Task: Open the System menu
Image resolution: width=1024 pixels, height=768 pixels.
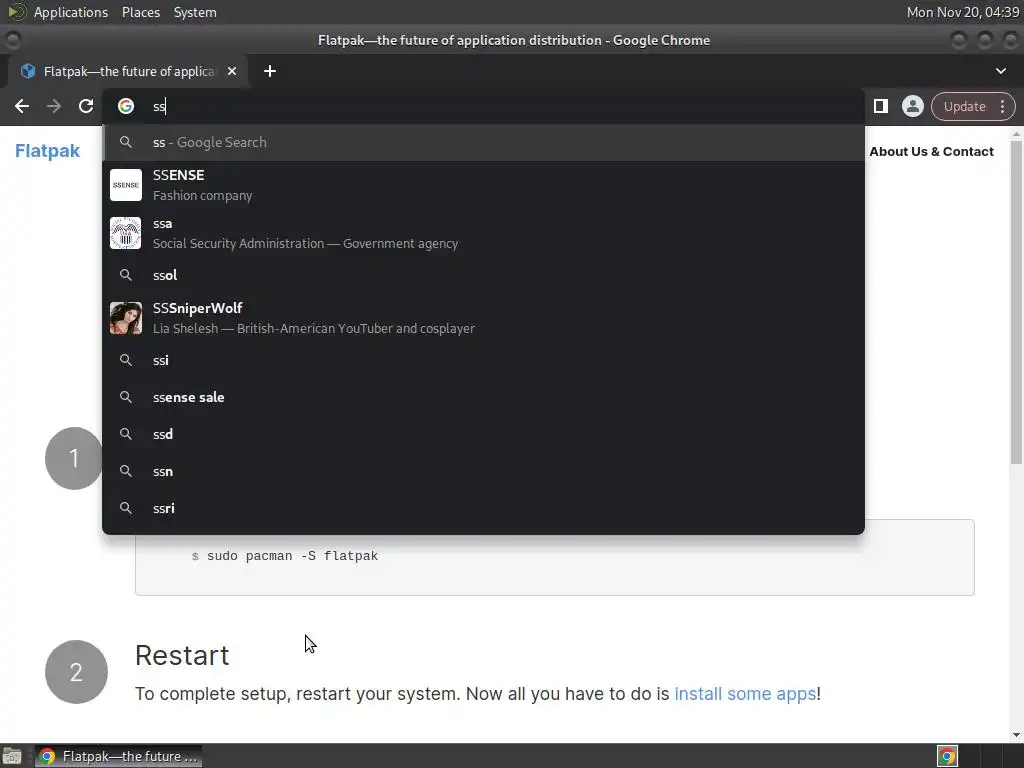Action: click(195, 12)
